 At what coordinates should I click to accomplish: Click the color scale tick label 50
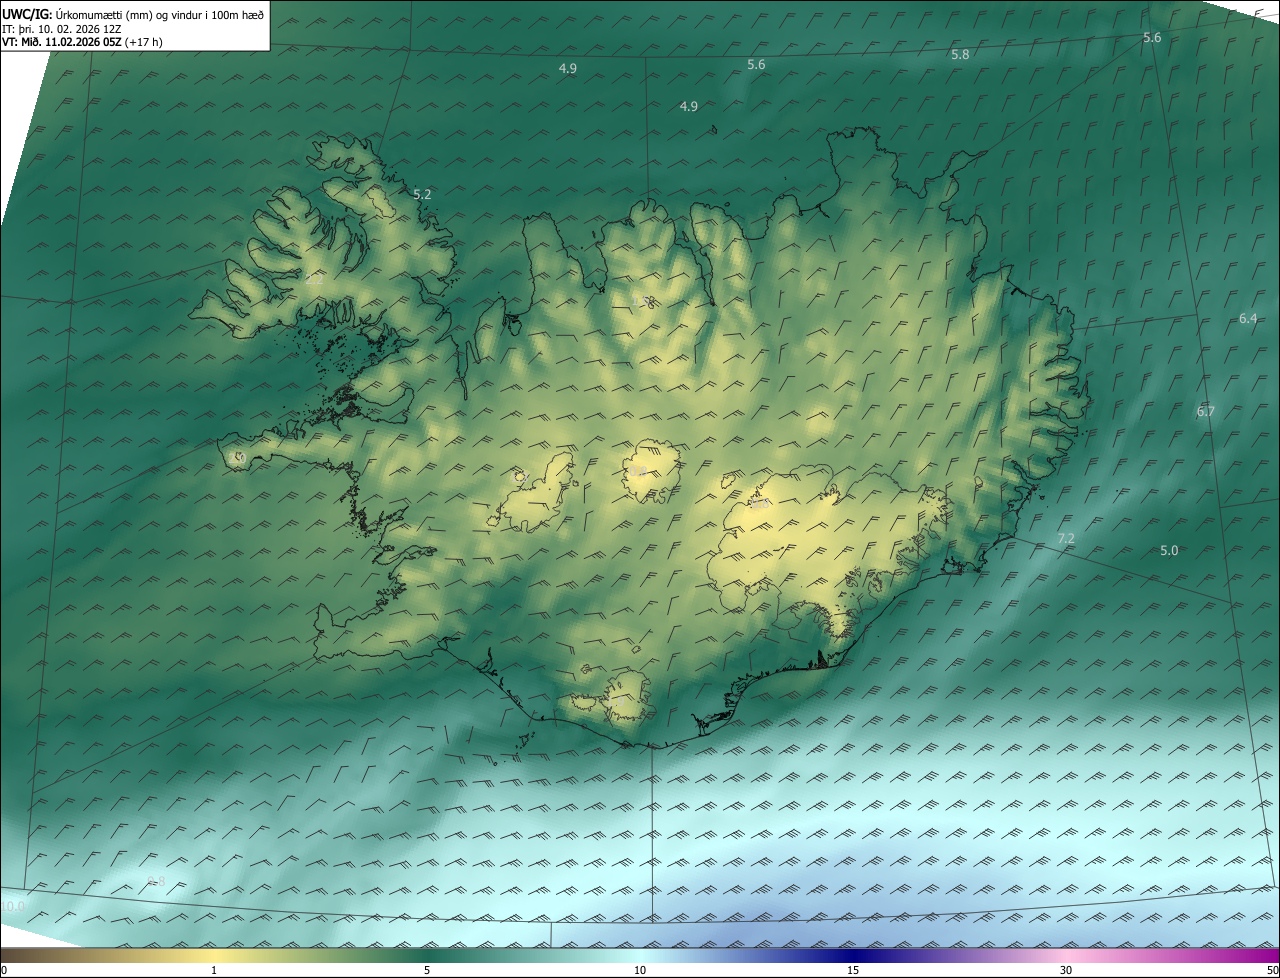[1272, 970]
